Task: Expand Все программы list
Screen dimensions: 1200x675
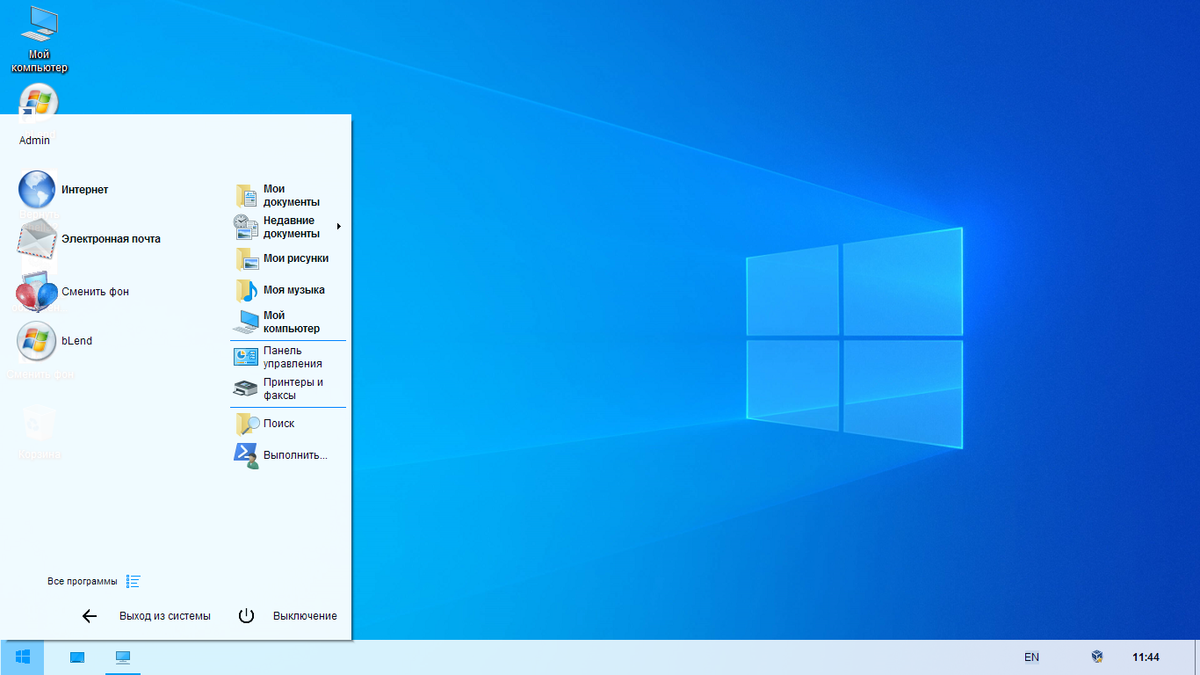Action: 94,581
